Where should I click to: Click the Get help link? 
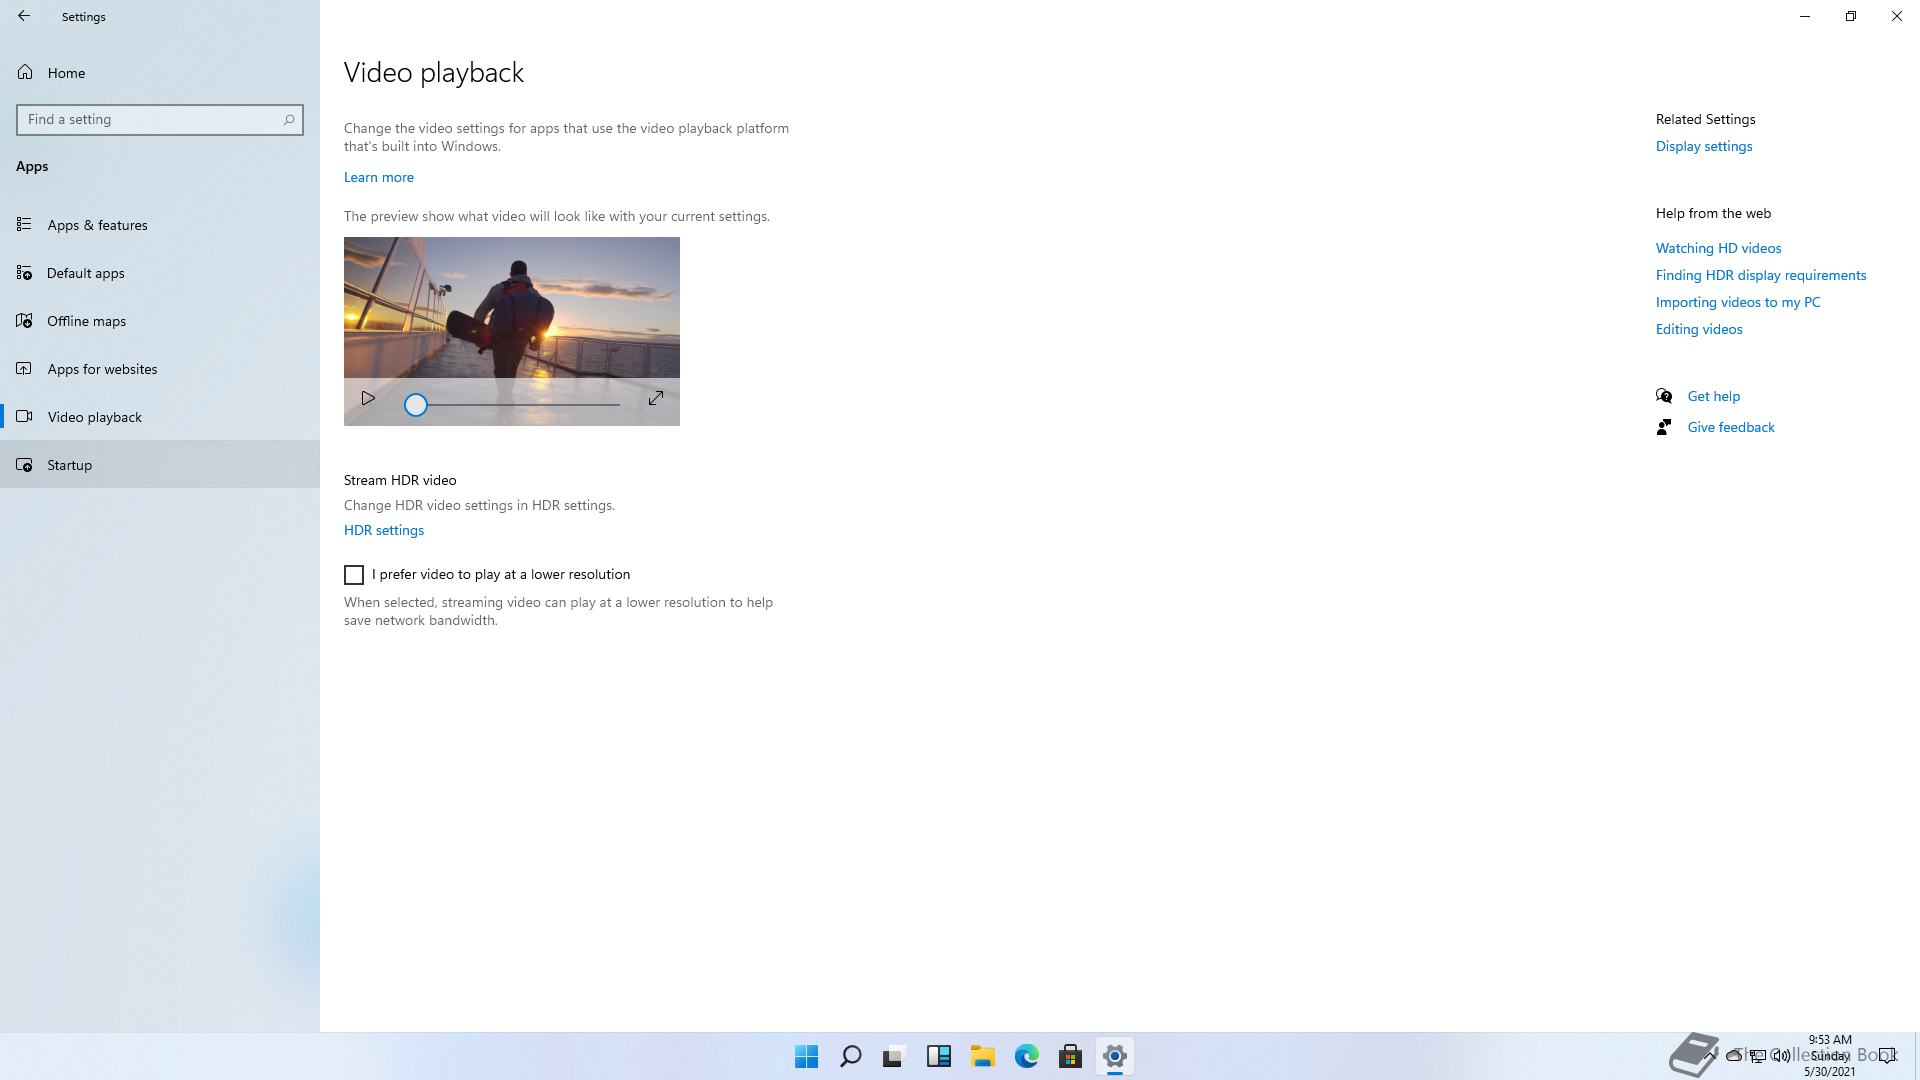click(1713, 396)
